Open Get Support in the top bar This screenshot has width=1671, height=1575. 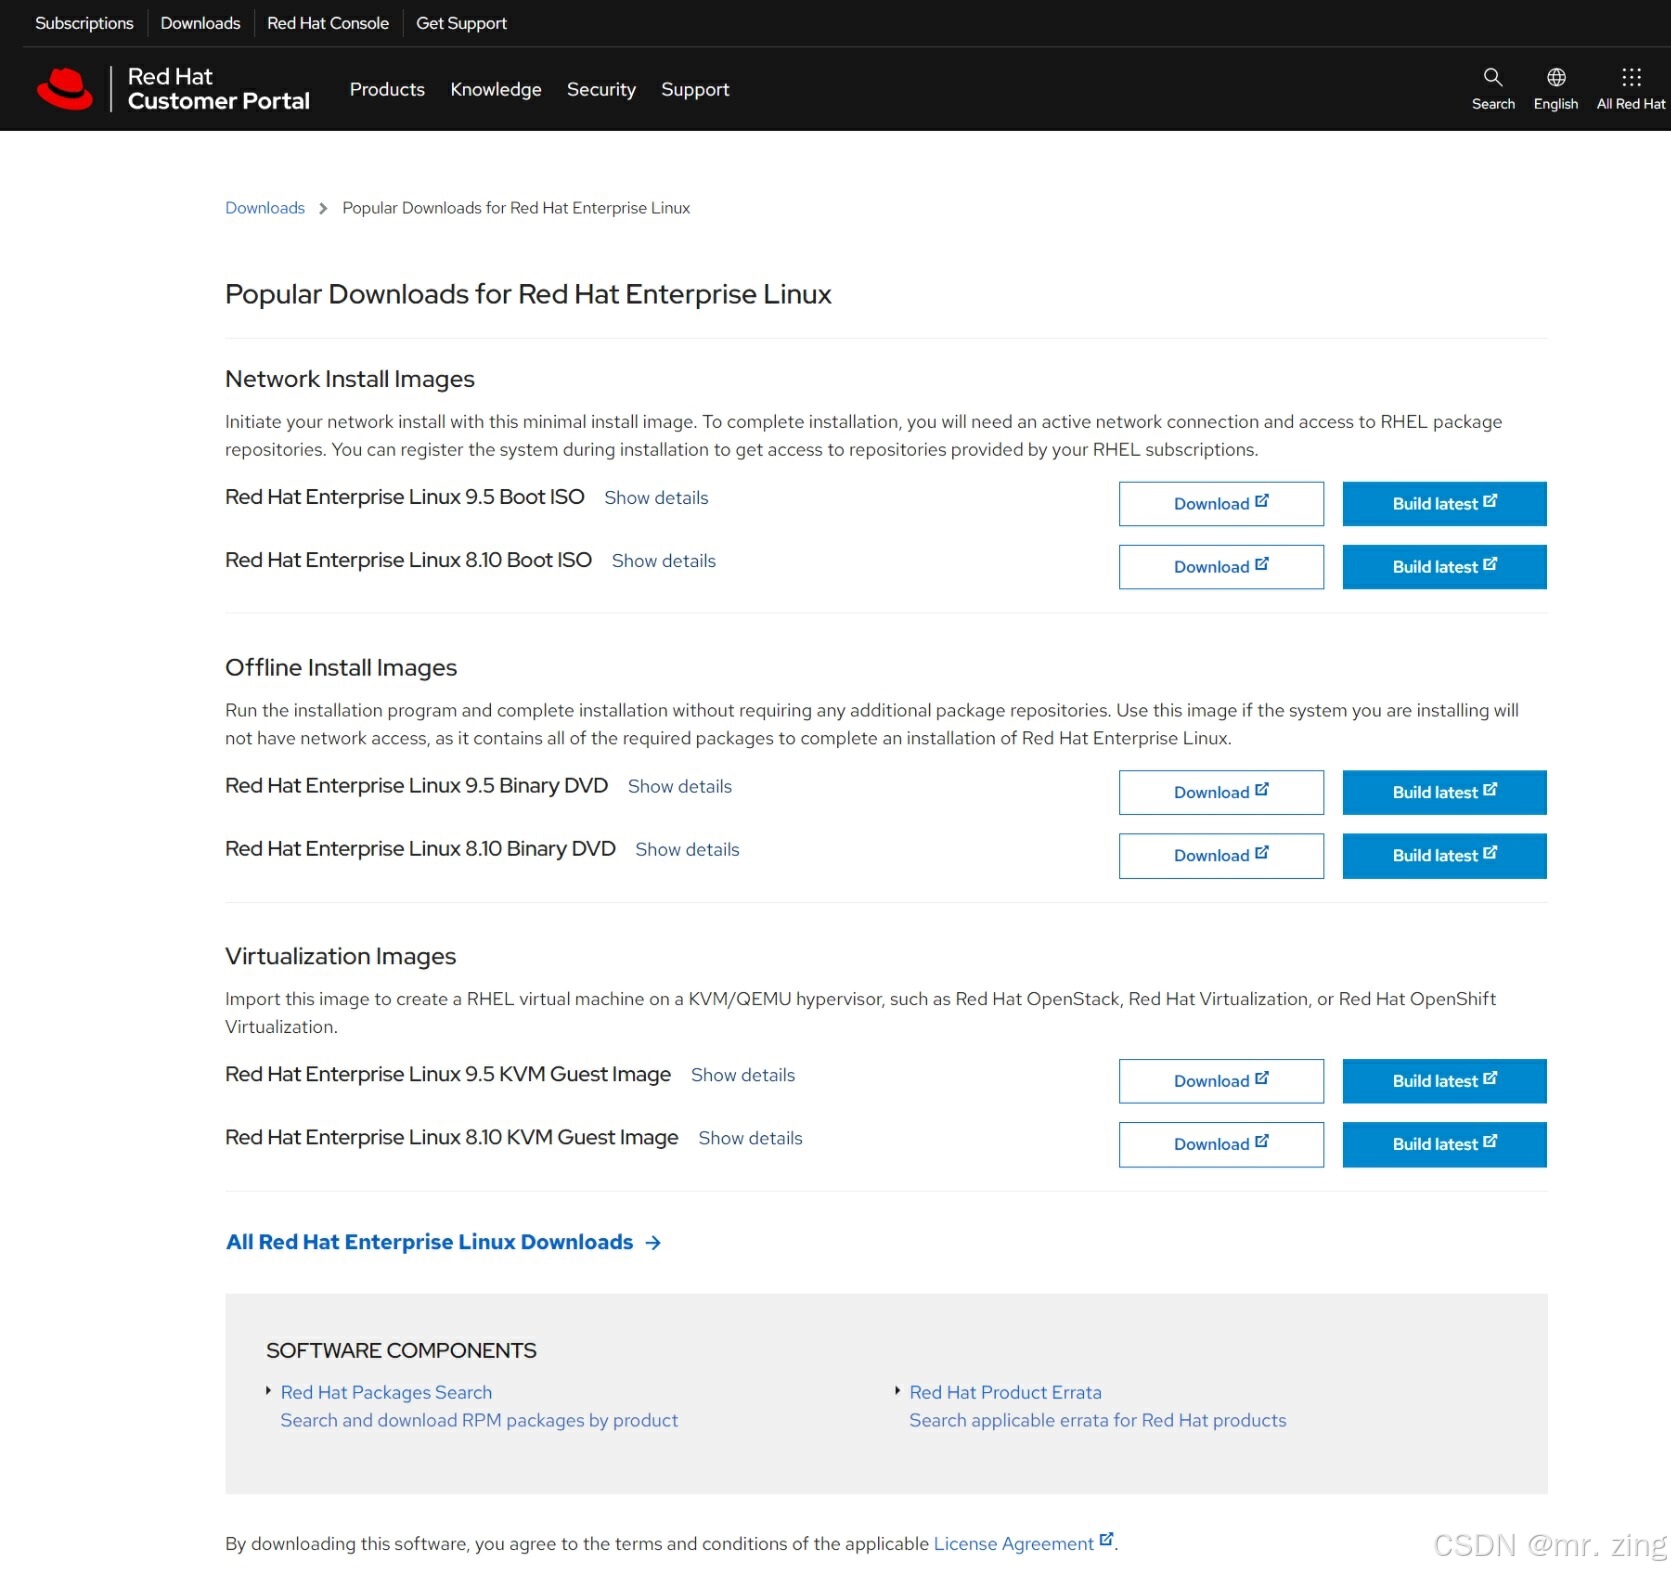click(x=461, y=23)
